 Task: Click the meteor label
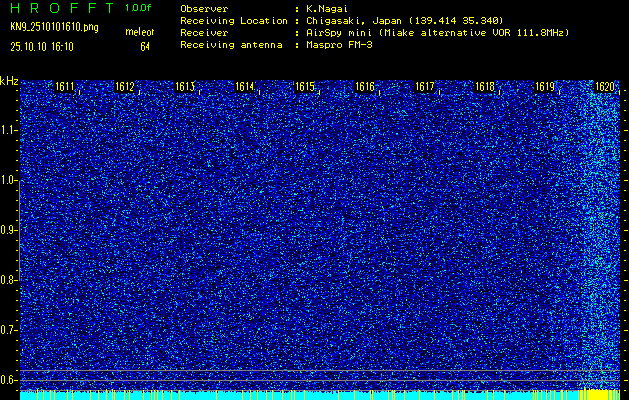point(138,33)
